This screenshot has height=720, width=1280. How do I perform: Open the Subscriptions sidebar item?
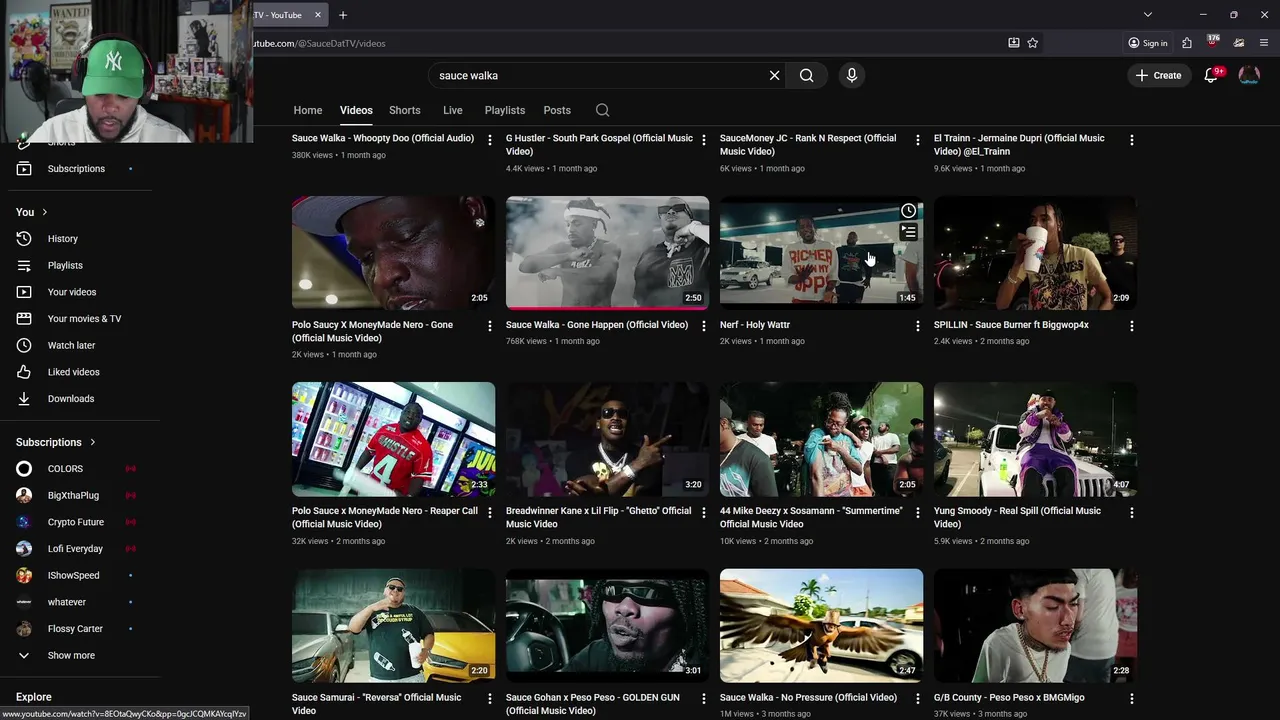[x=78, y=168]
